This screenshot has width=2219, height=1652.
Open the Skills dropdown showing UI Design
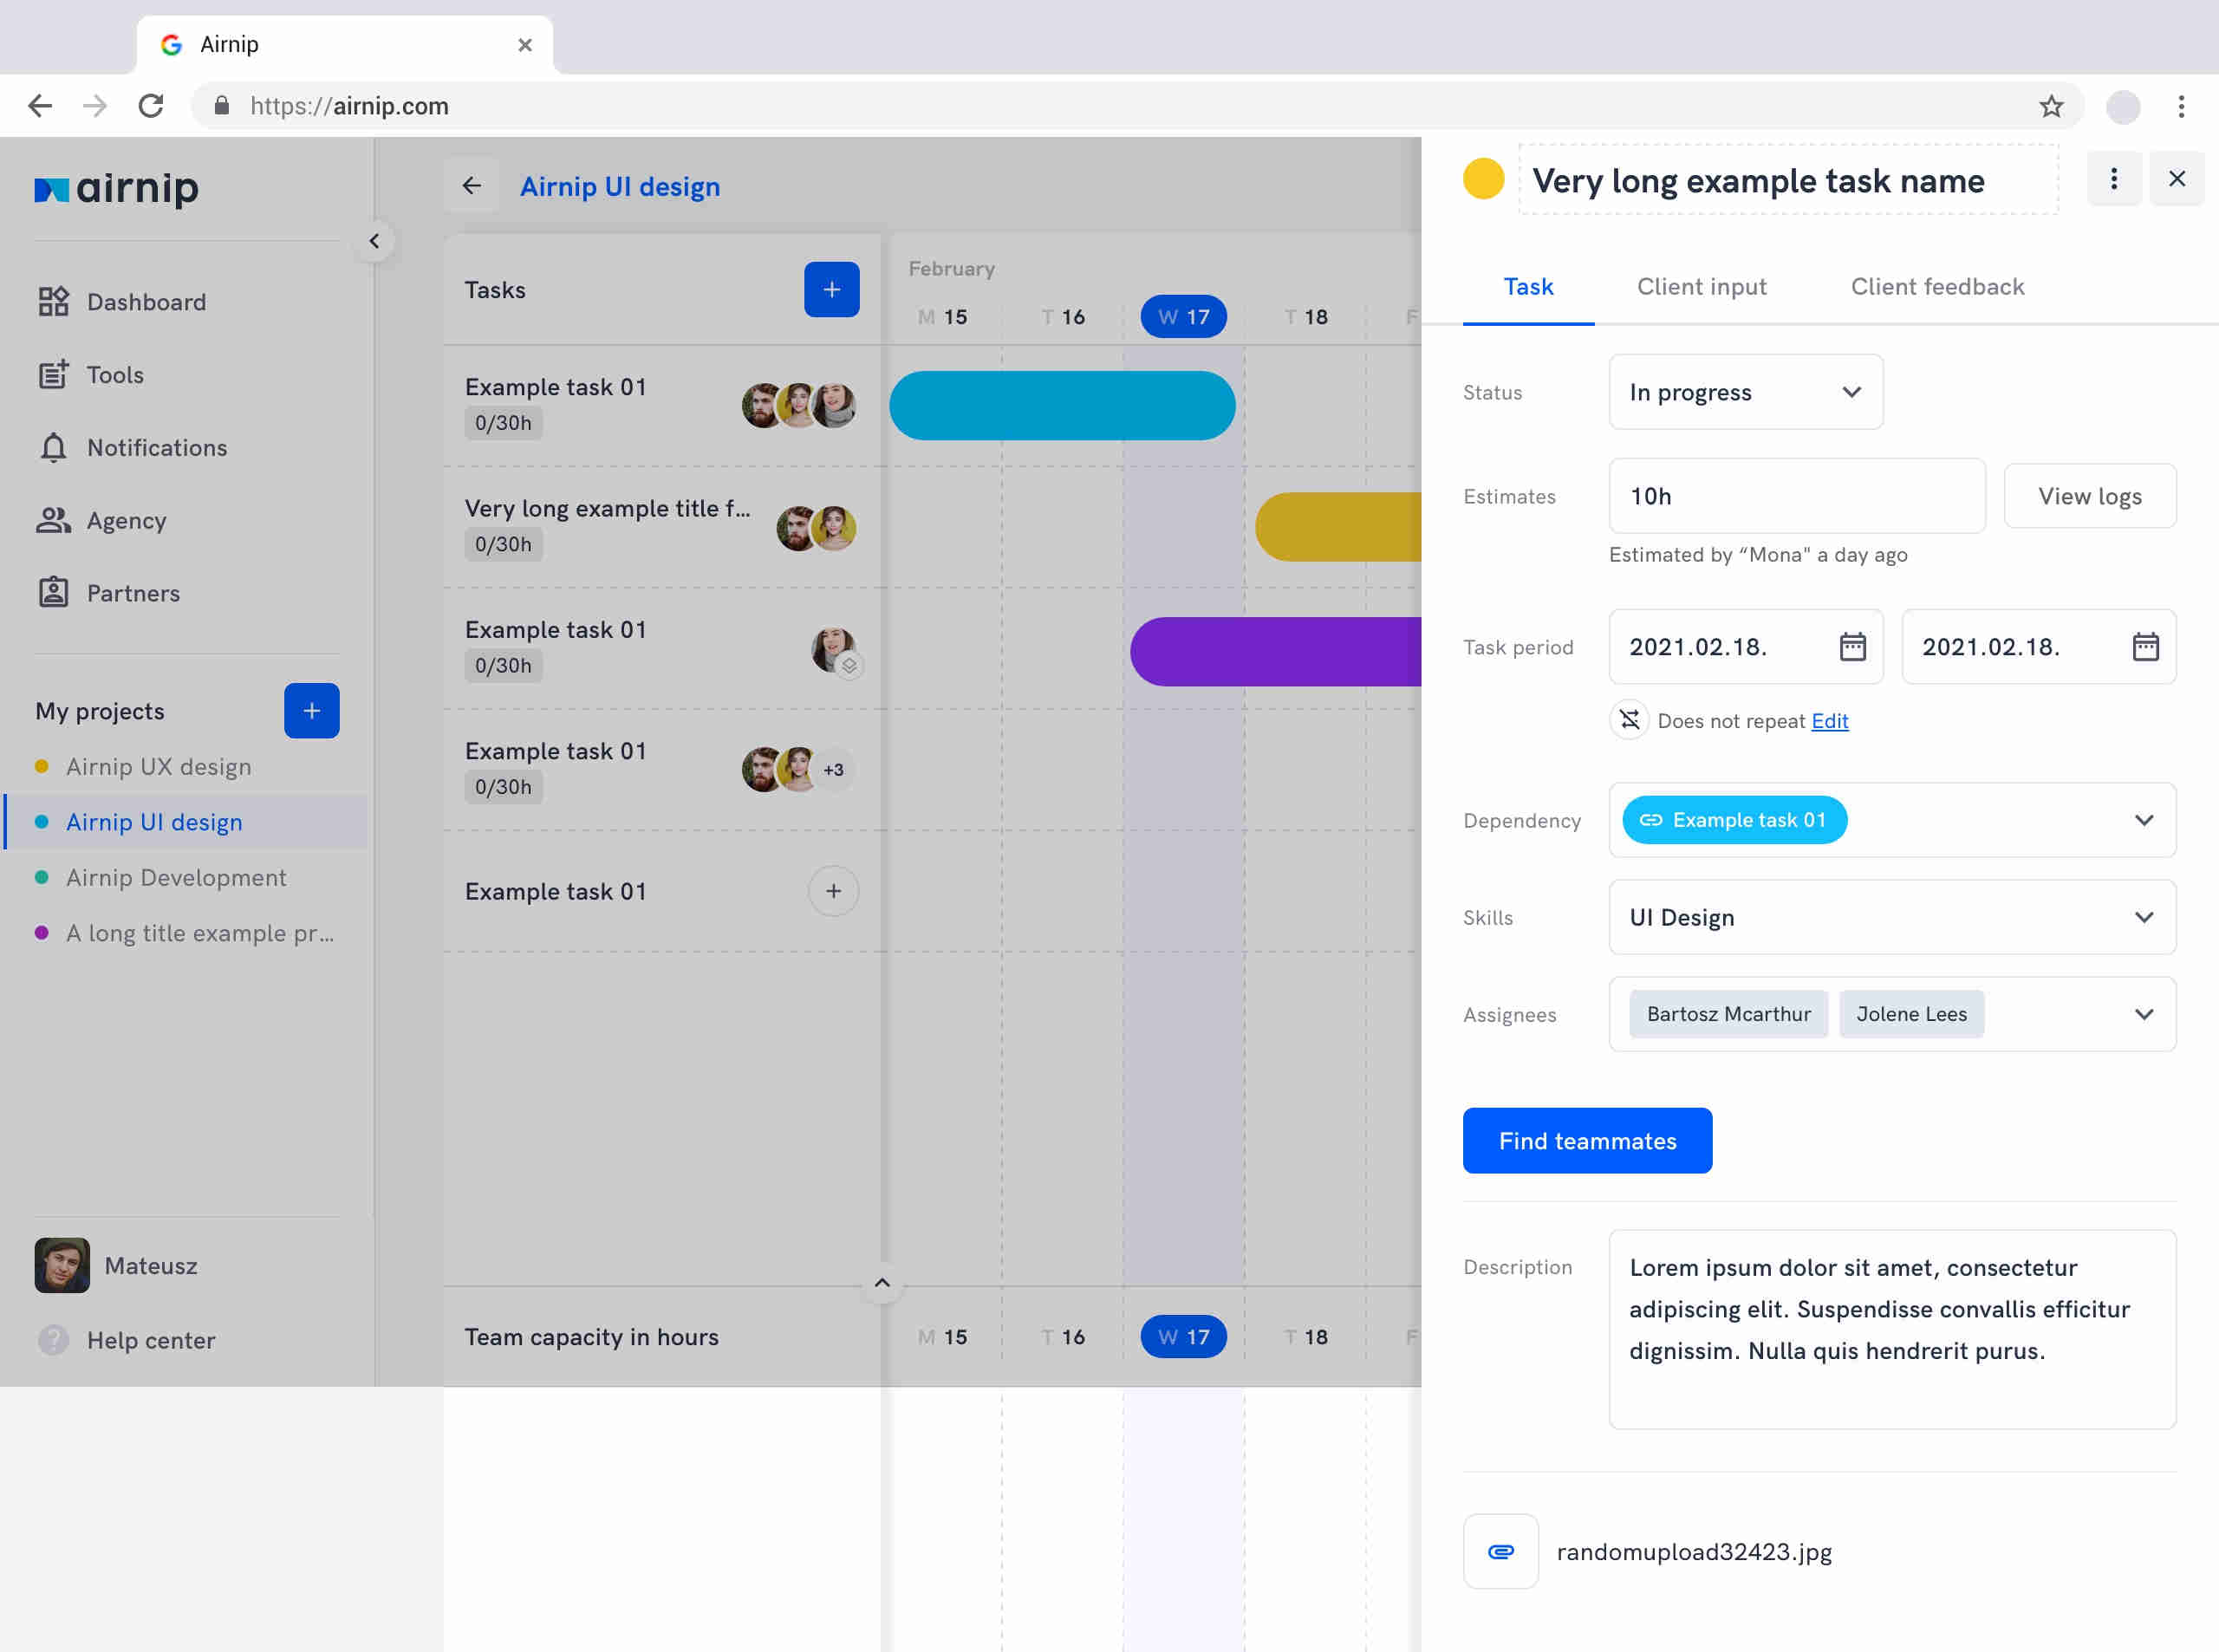coord(1892,918)
